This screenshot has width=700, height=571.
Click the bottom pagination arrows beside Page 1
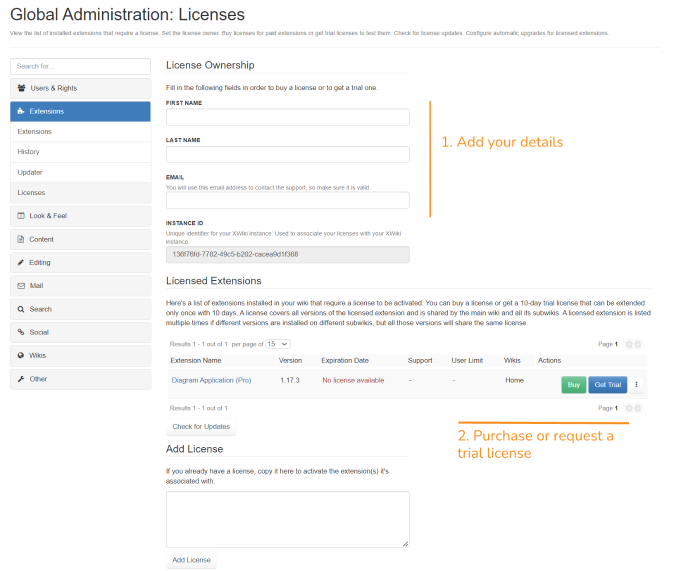click(633, 408)
